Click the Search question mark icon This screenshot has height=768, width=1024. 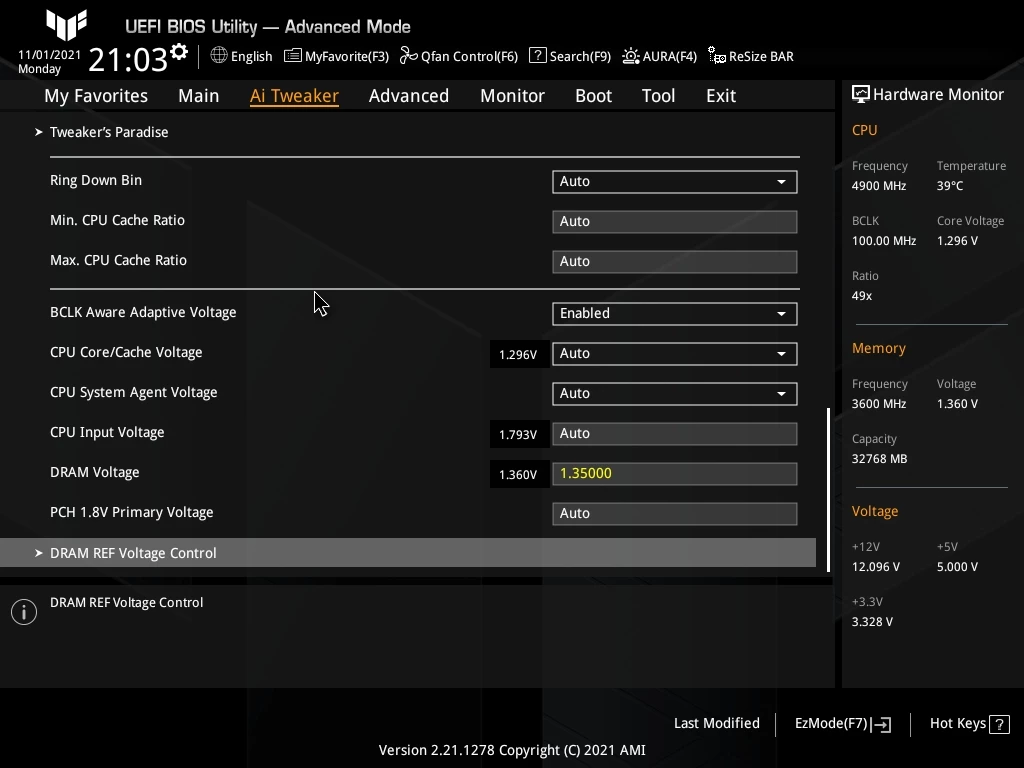coord(537,56)
